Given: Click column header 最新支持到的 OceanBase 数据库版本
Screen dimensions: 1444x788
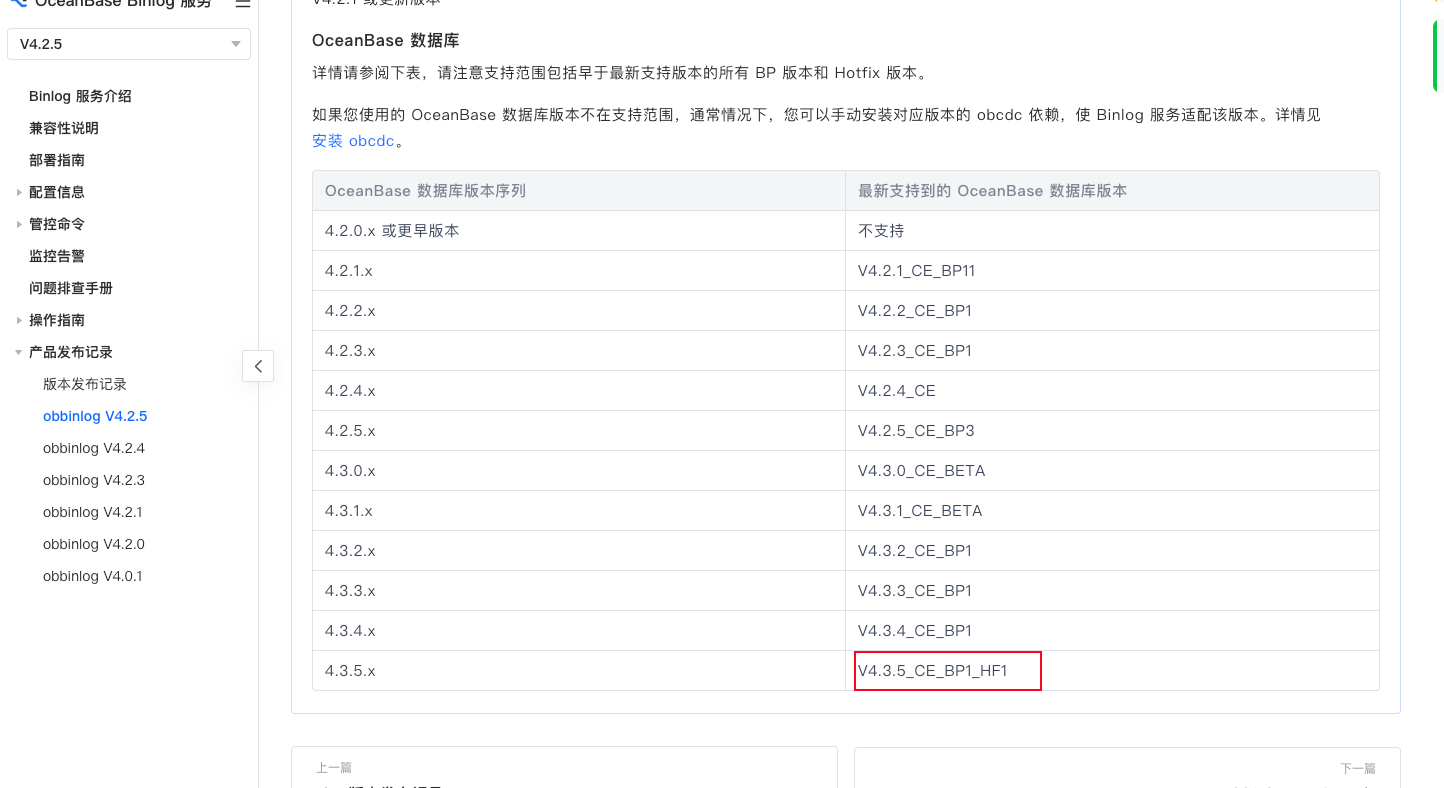Looking at the screenshot, I should [x=1112, y=190].
